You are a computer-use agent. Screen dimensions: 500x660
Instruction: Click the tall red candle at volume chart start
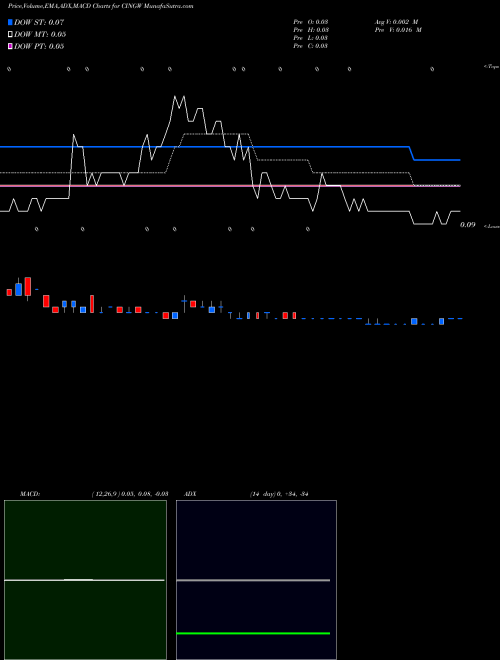click(28, 287)
